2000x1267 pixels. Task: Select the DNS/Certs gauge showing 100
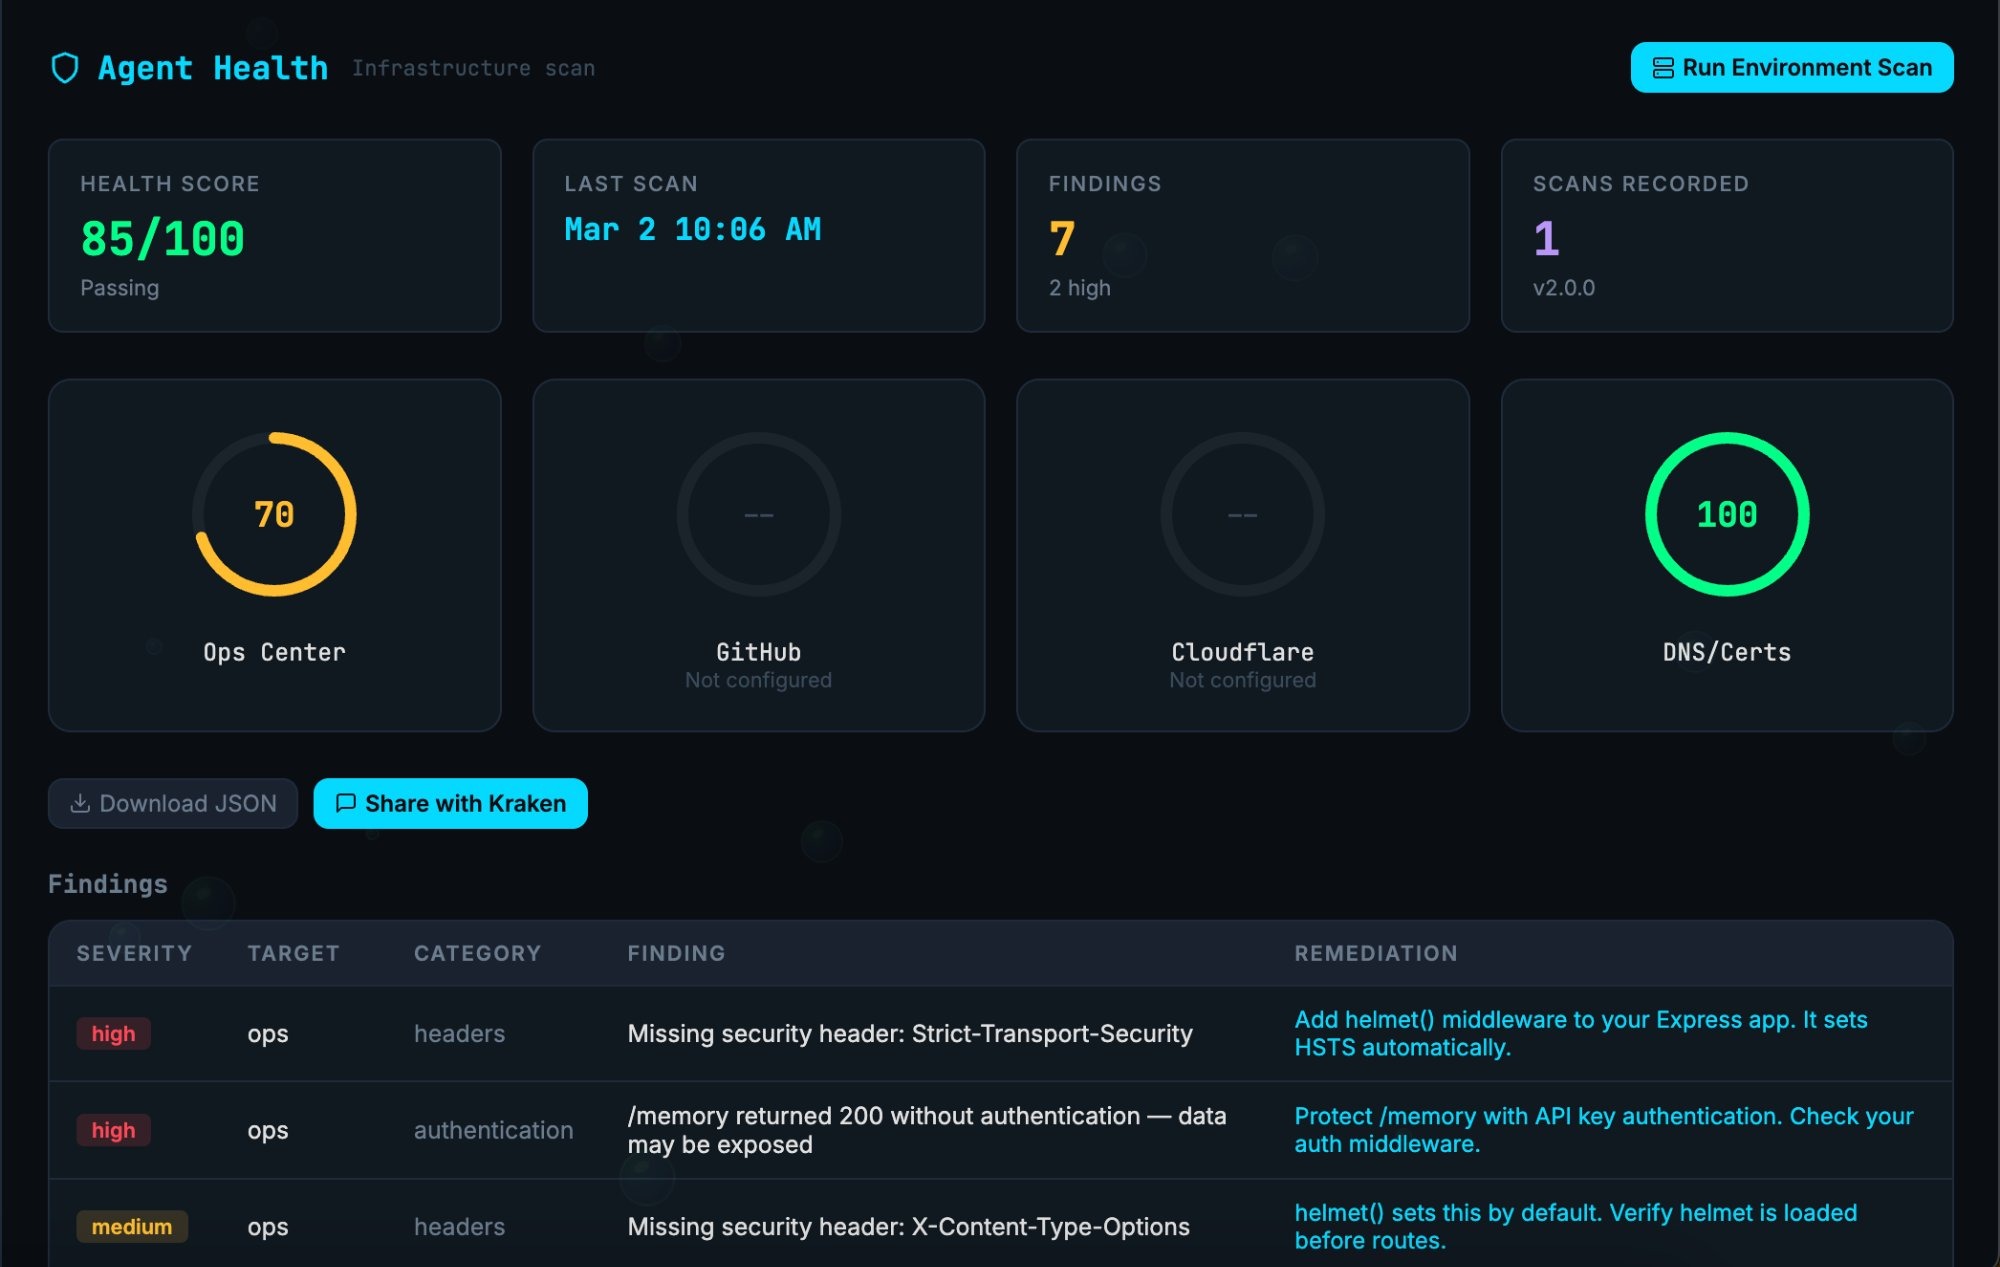[1728, 514]
